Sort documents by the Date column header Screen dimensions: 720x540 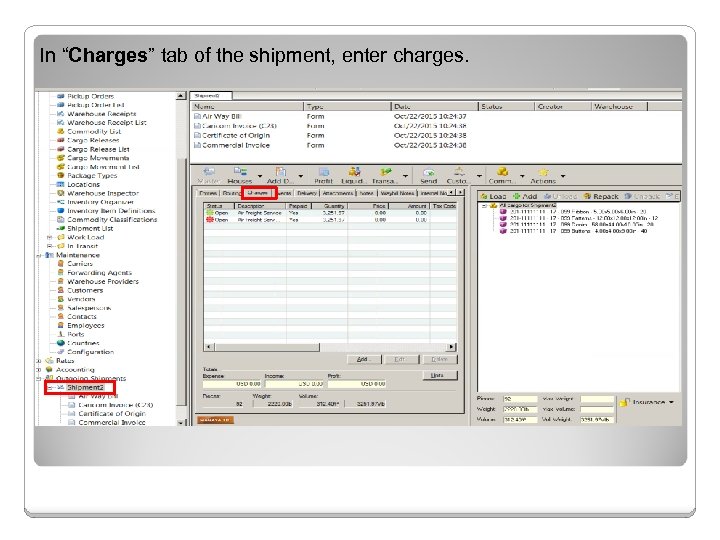(434, 107)
